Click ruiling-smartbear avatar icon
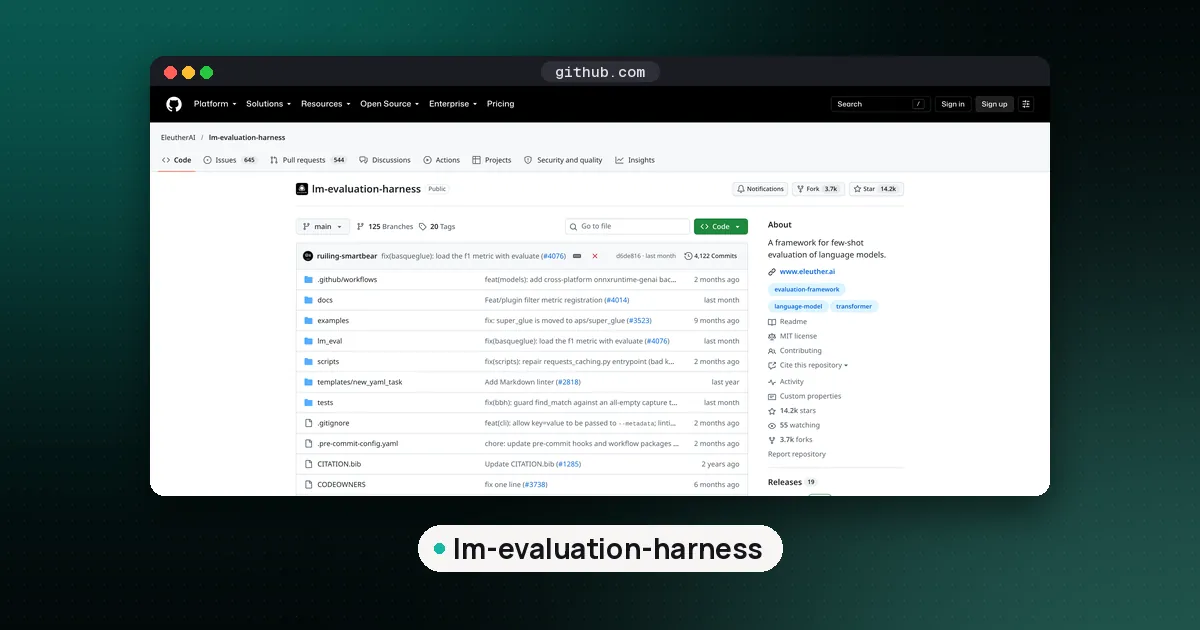Screen dimensions: 1200x630 pos(308,256)
